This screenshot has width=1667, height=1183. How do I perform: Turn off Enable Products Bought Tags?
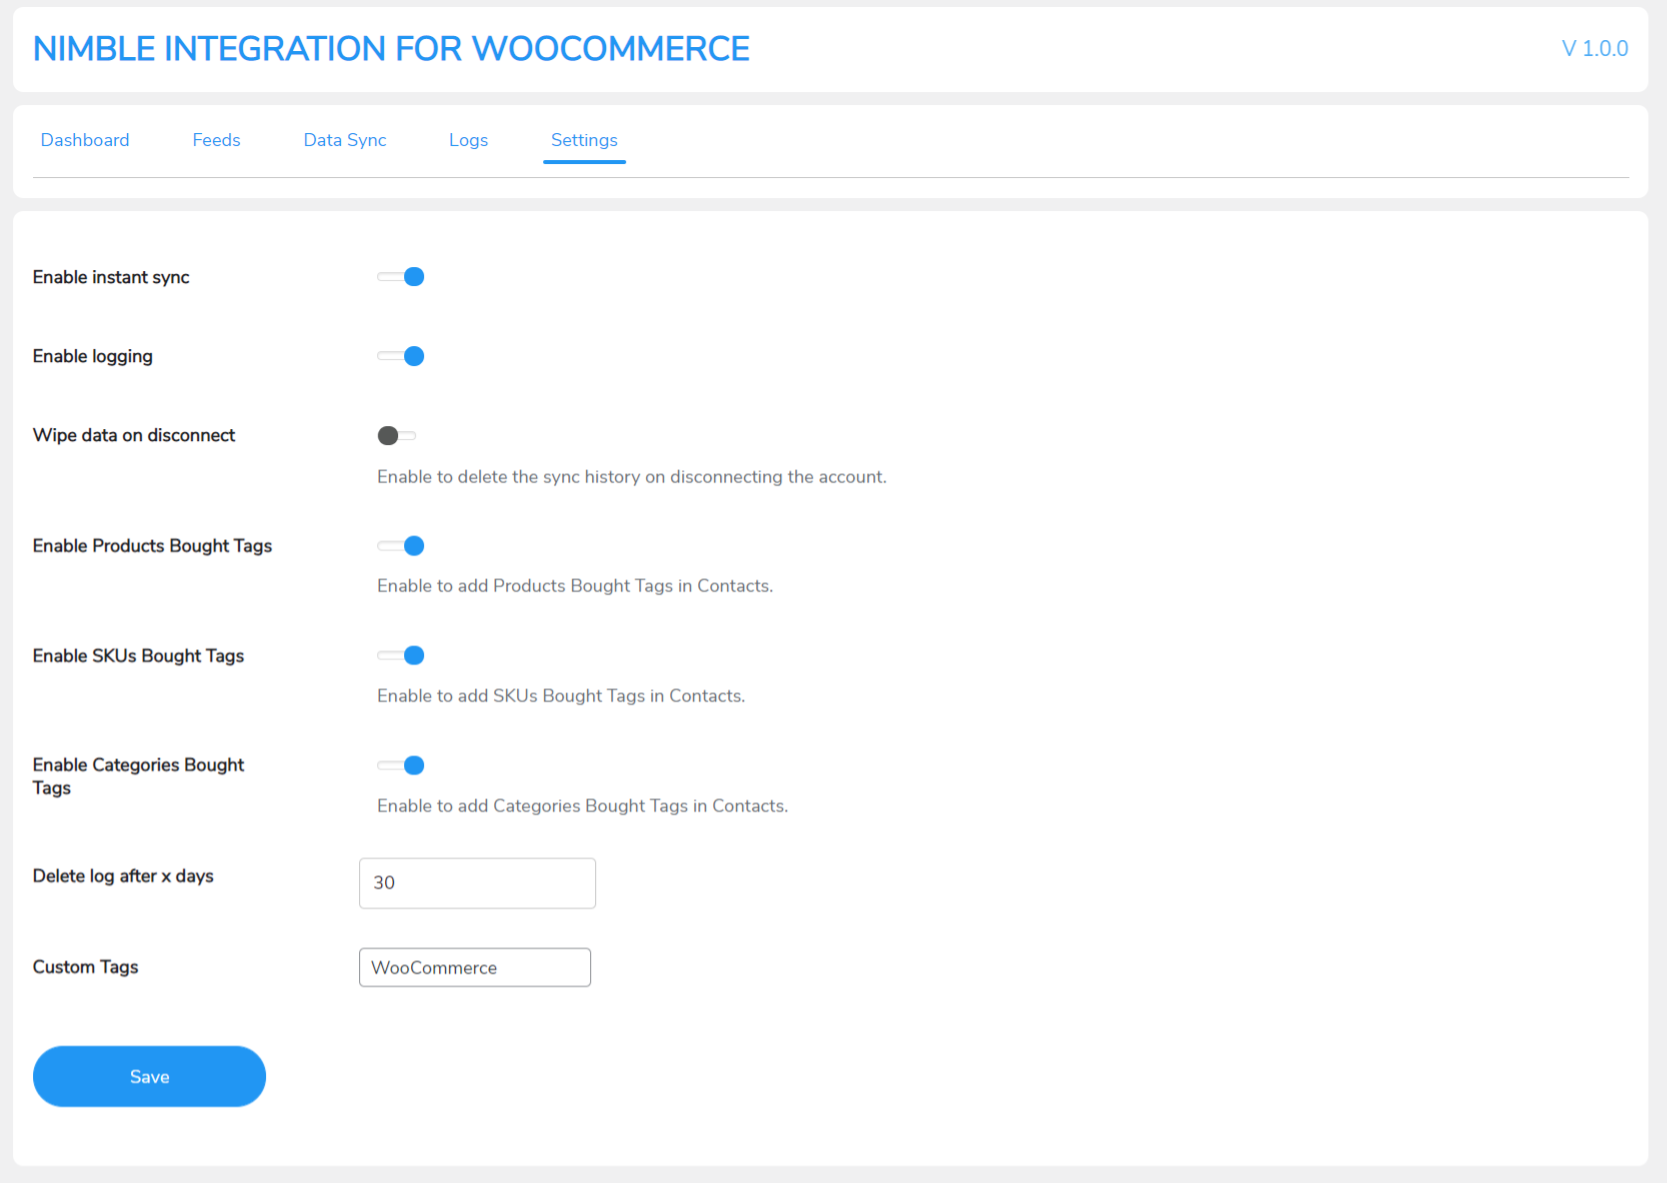[x=400, y=545]
